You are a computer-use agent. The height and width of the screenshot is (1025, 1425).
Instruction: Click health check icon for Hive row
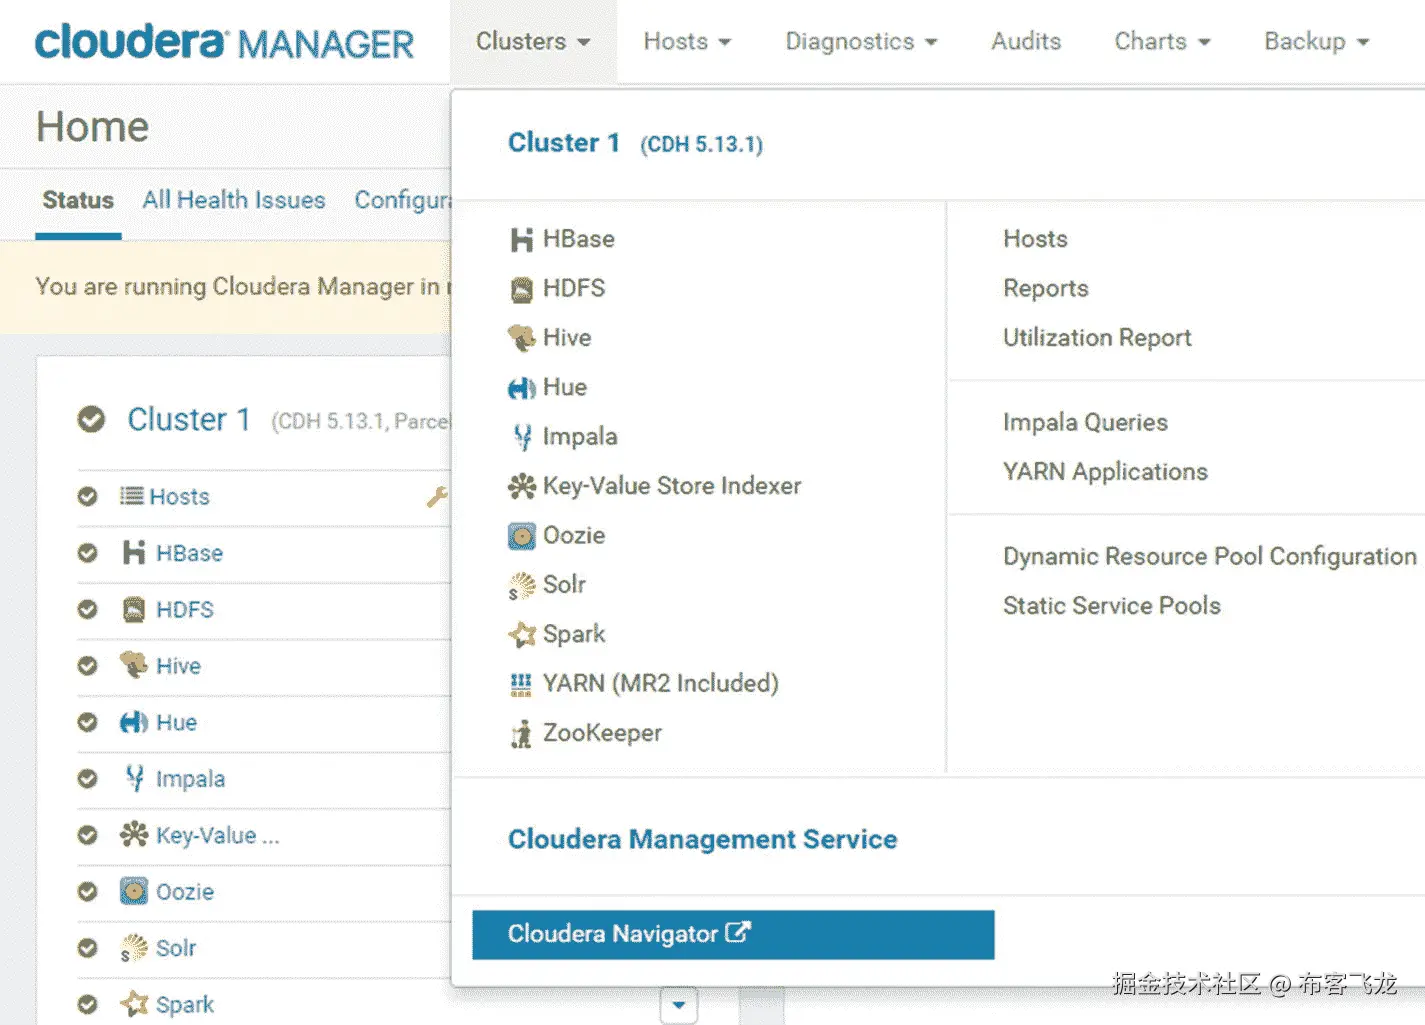88,665
